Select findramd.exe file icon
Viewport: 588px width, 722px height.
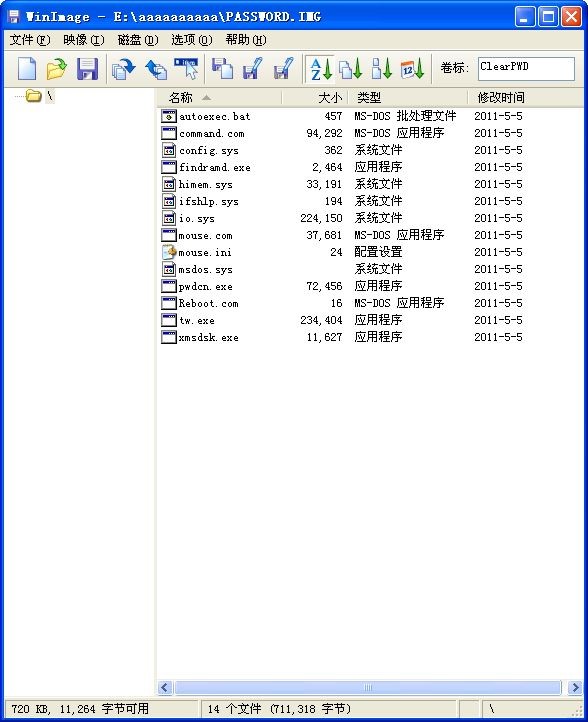(169, 167)
